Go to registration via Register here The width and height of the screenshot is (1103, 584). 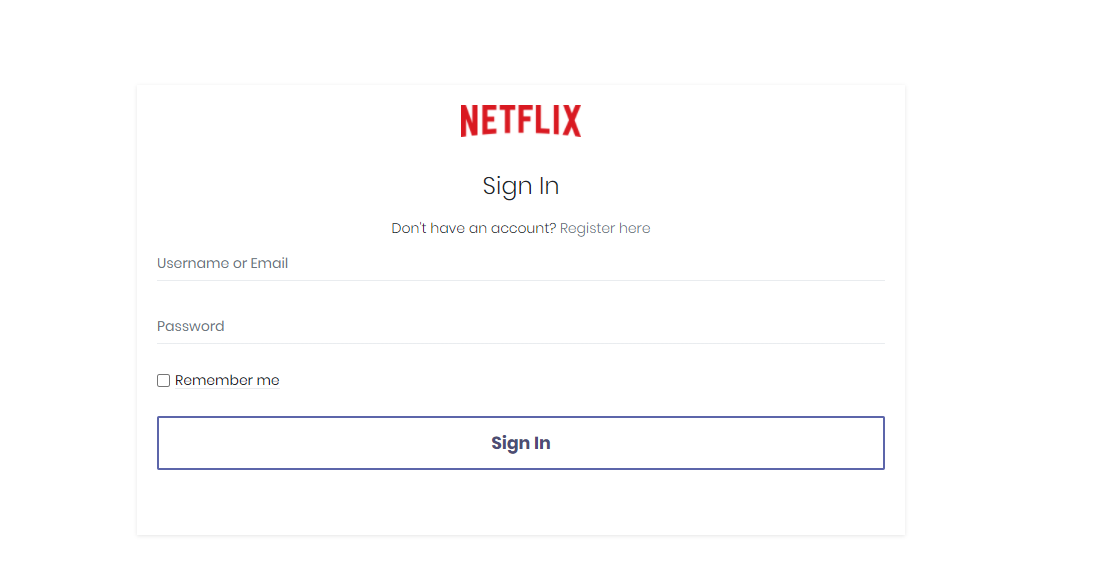pos(605,228)
